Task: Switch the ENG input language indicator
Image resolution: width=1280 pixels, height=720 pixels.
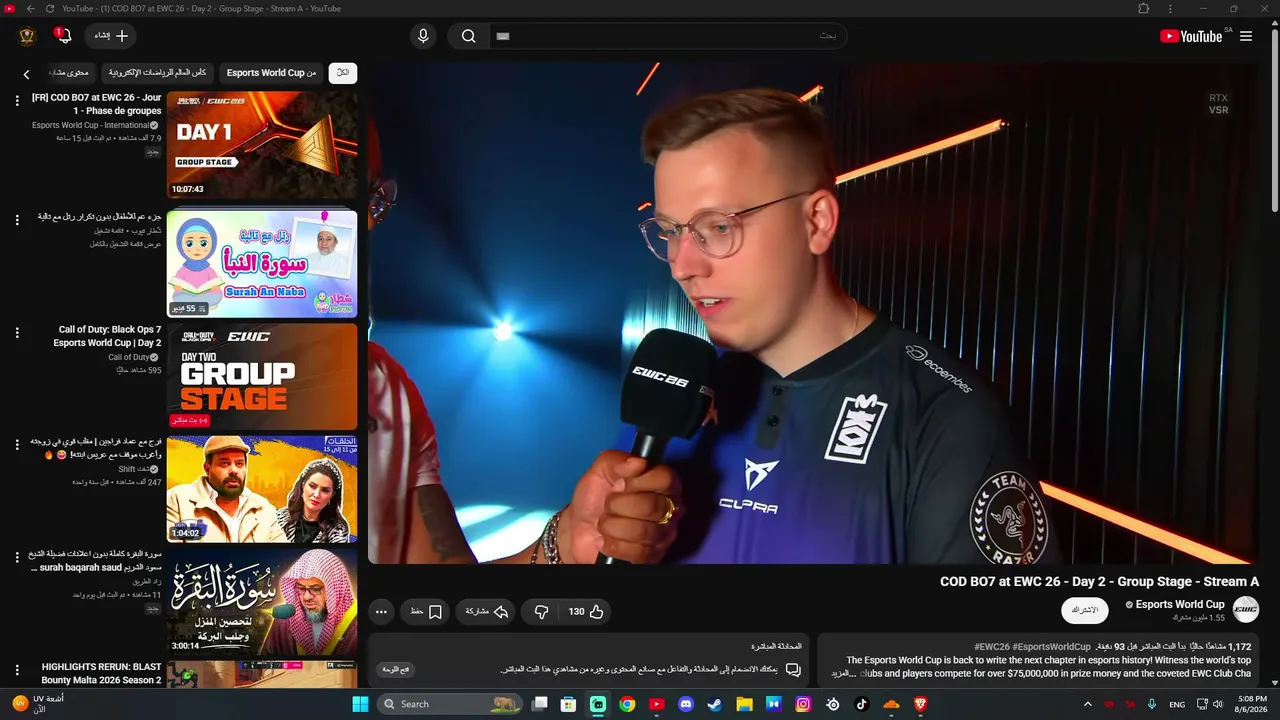Action: pos(1177,704)
